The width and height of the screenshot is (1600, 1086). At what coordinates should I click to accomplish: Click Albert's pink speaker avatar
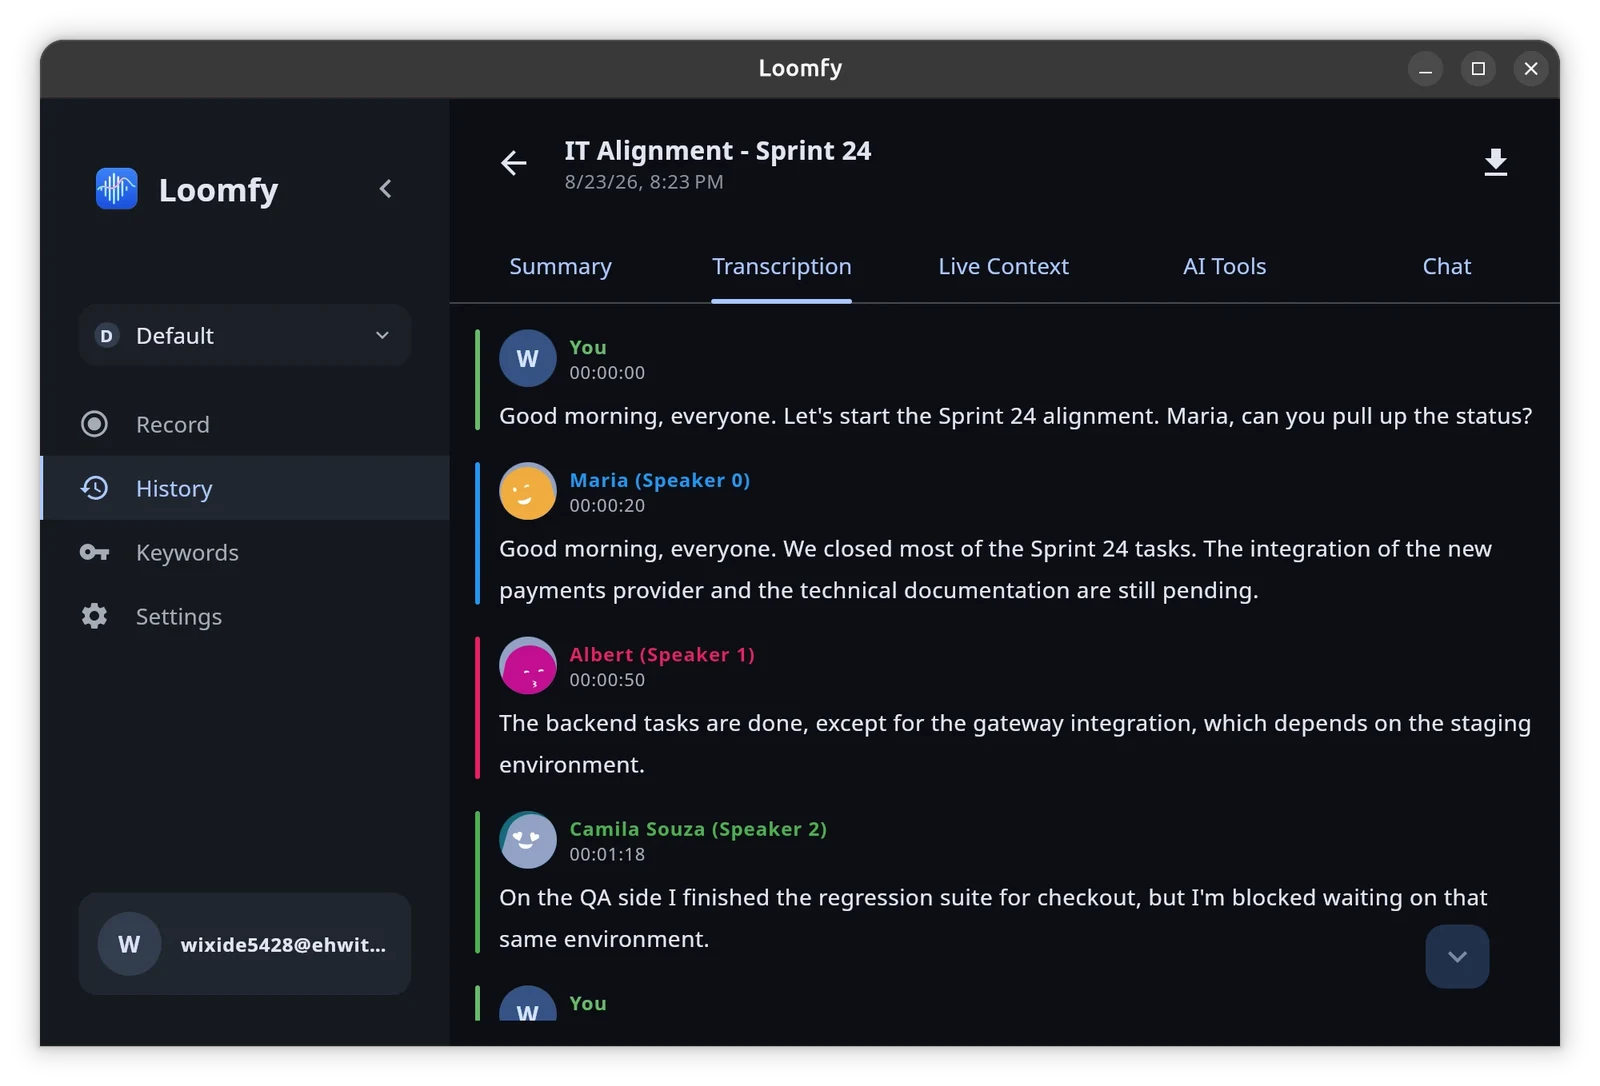pyautogui.click(x=527, y=665)
